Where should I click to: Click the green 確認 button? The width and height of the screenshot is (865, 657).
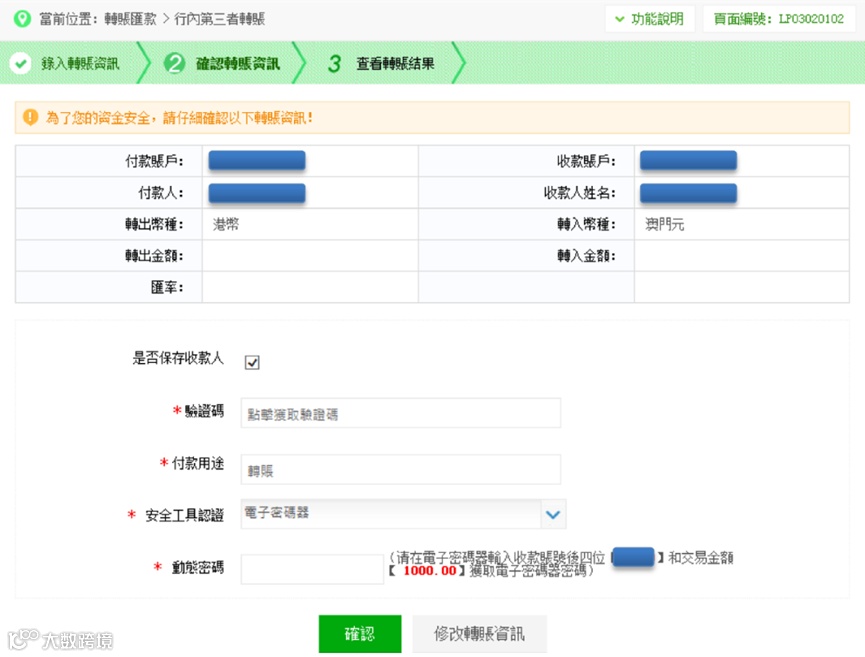[360, 634]
